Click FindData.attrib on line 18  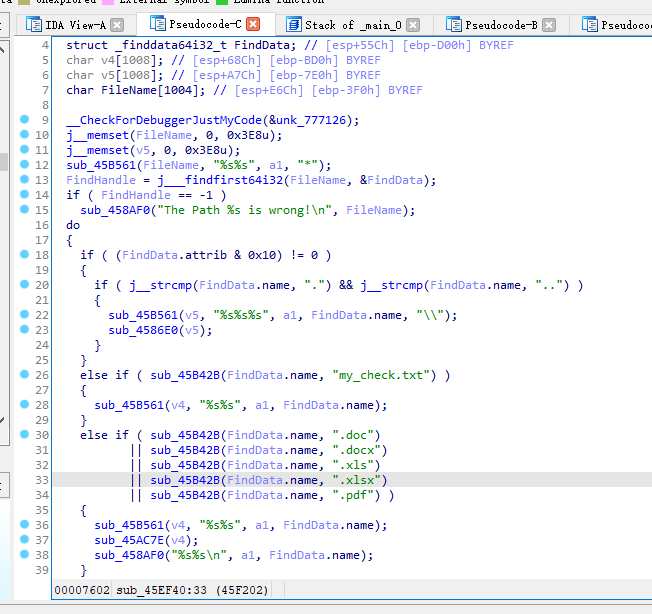[x=175, y=255]
